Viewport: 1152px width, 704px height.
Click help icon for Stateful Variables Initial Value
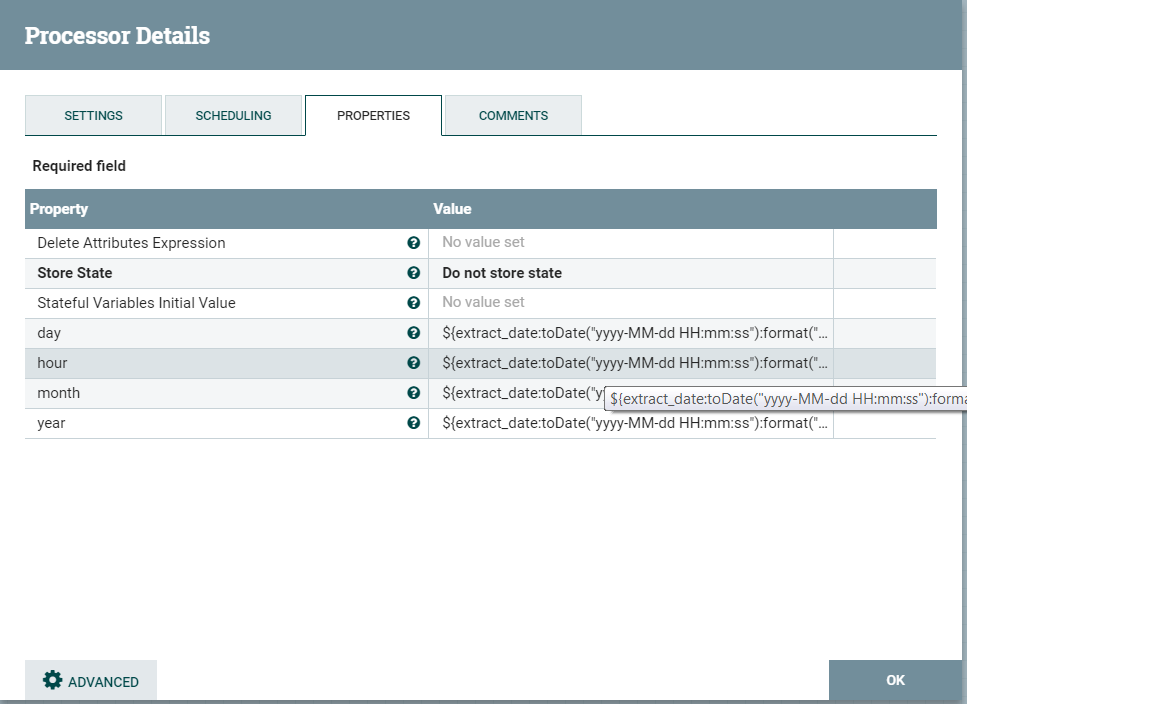click(x=413, y=303)
